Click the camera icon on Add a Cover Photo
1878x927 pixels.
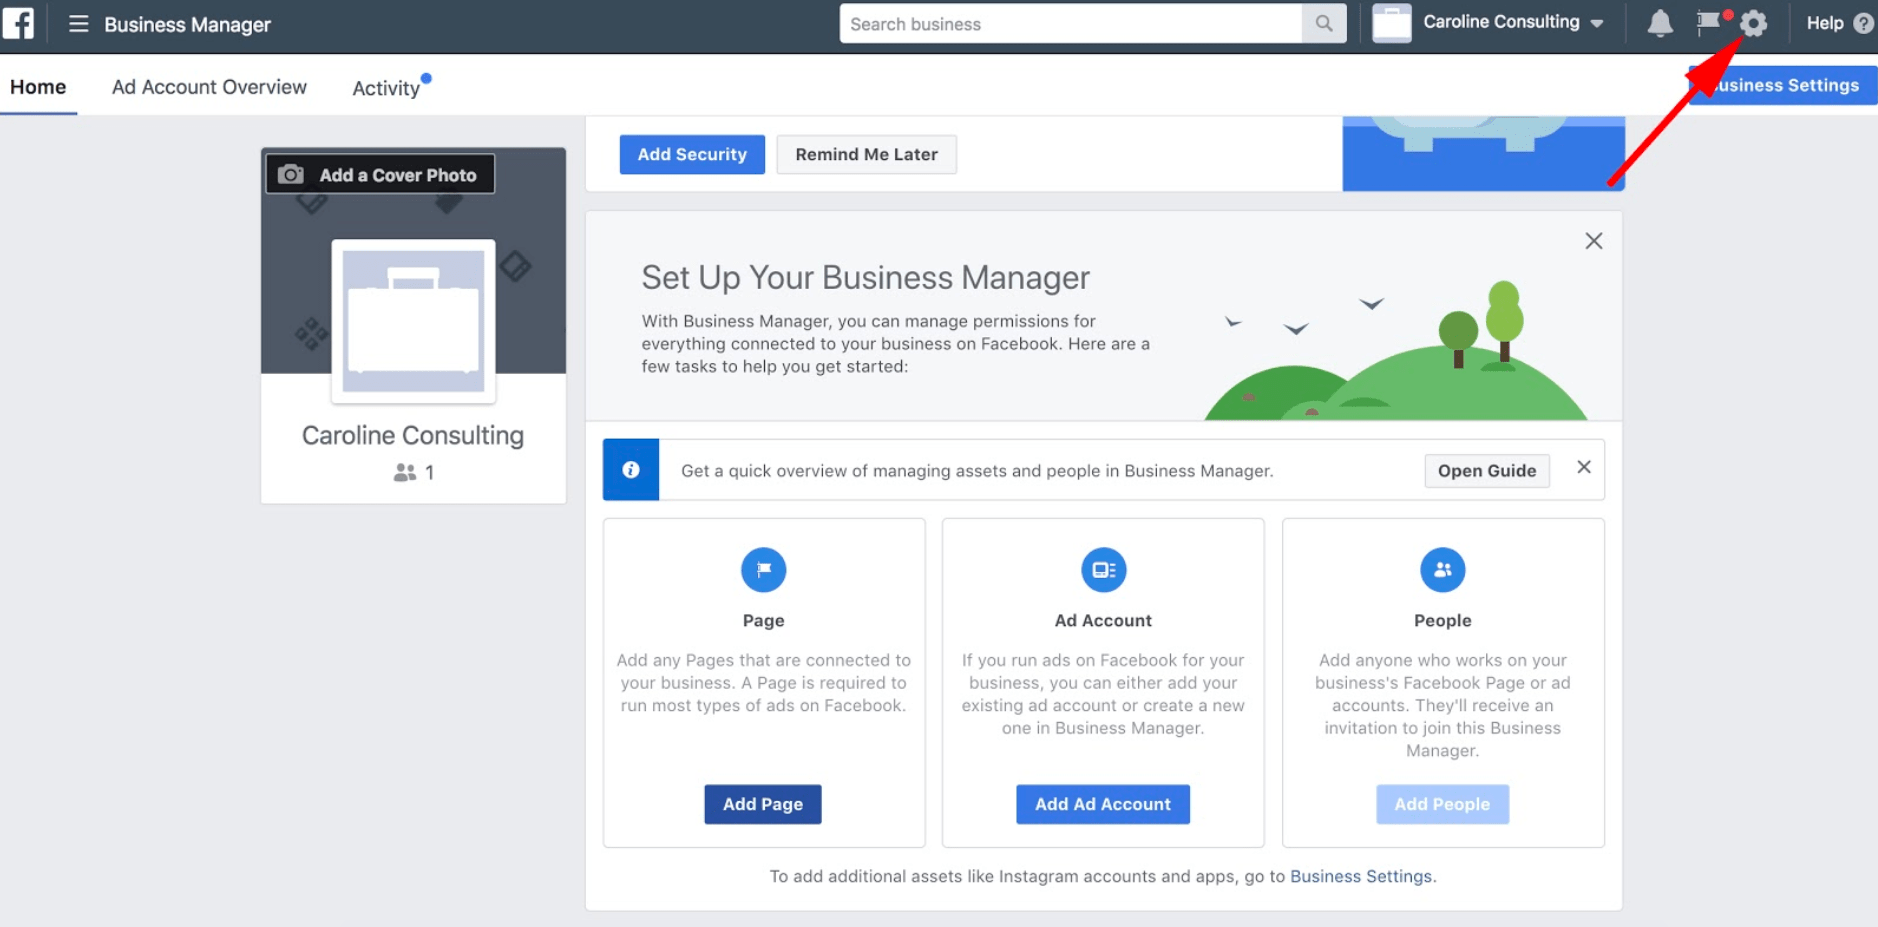tap(291, 175)
